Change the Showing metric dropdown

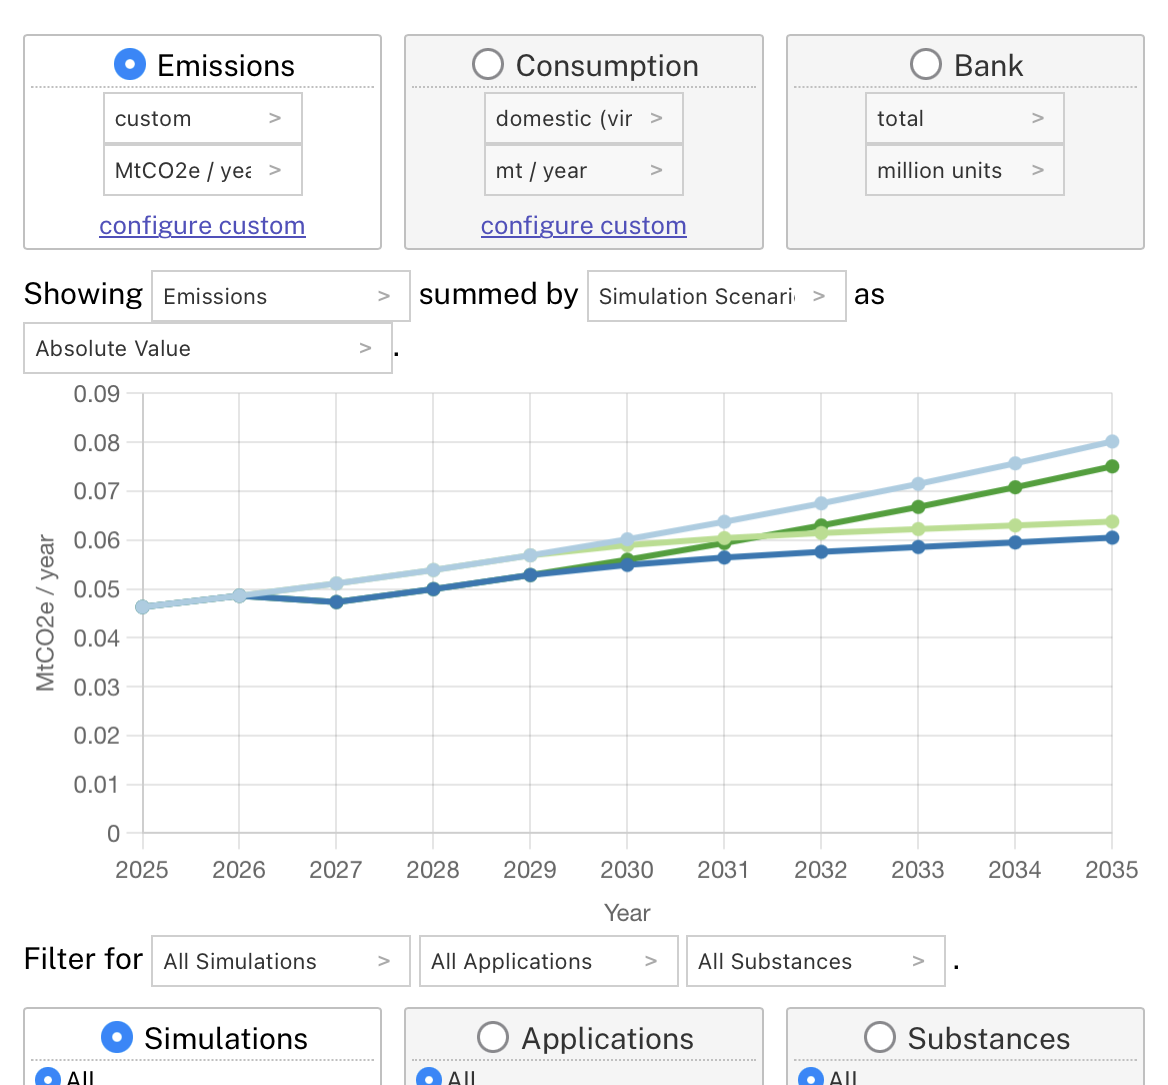click(x=280, y=296)
